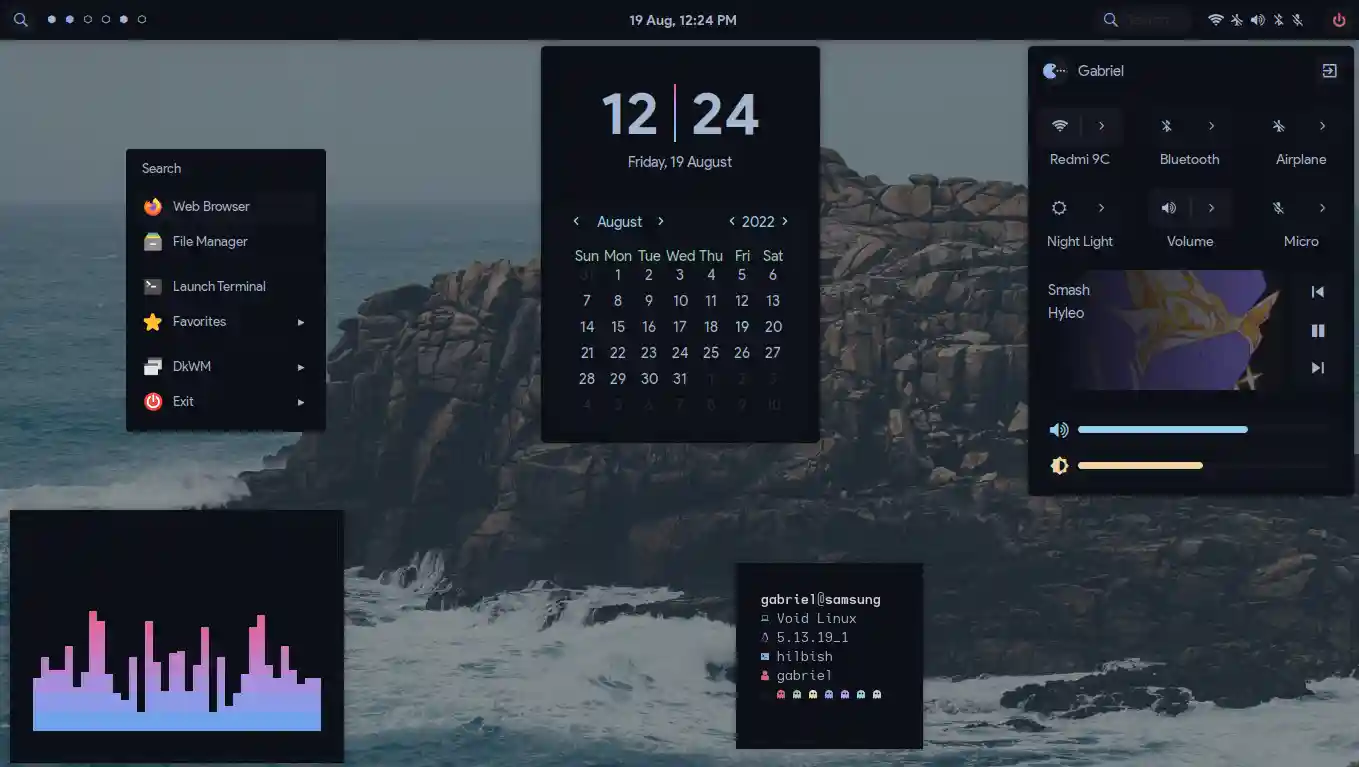Image resolution: width=1359 pixels, height=767 pixels.
Task: Expand the Bluetooth options arrow
Action: pyautogui.click(x=1212, y=126)
